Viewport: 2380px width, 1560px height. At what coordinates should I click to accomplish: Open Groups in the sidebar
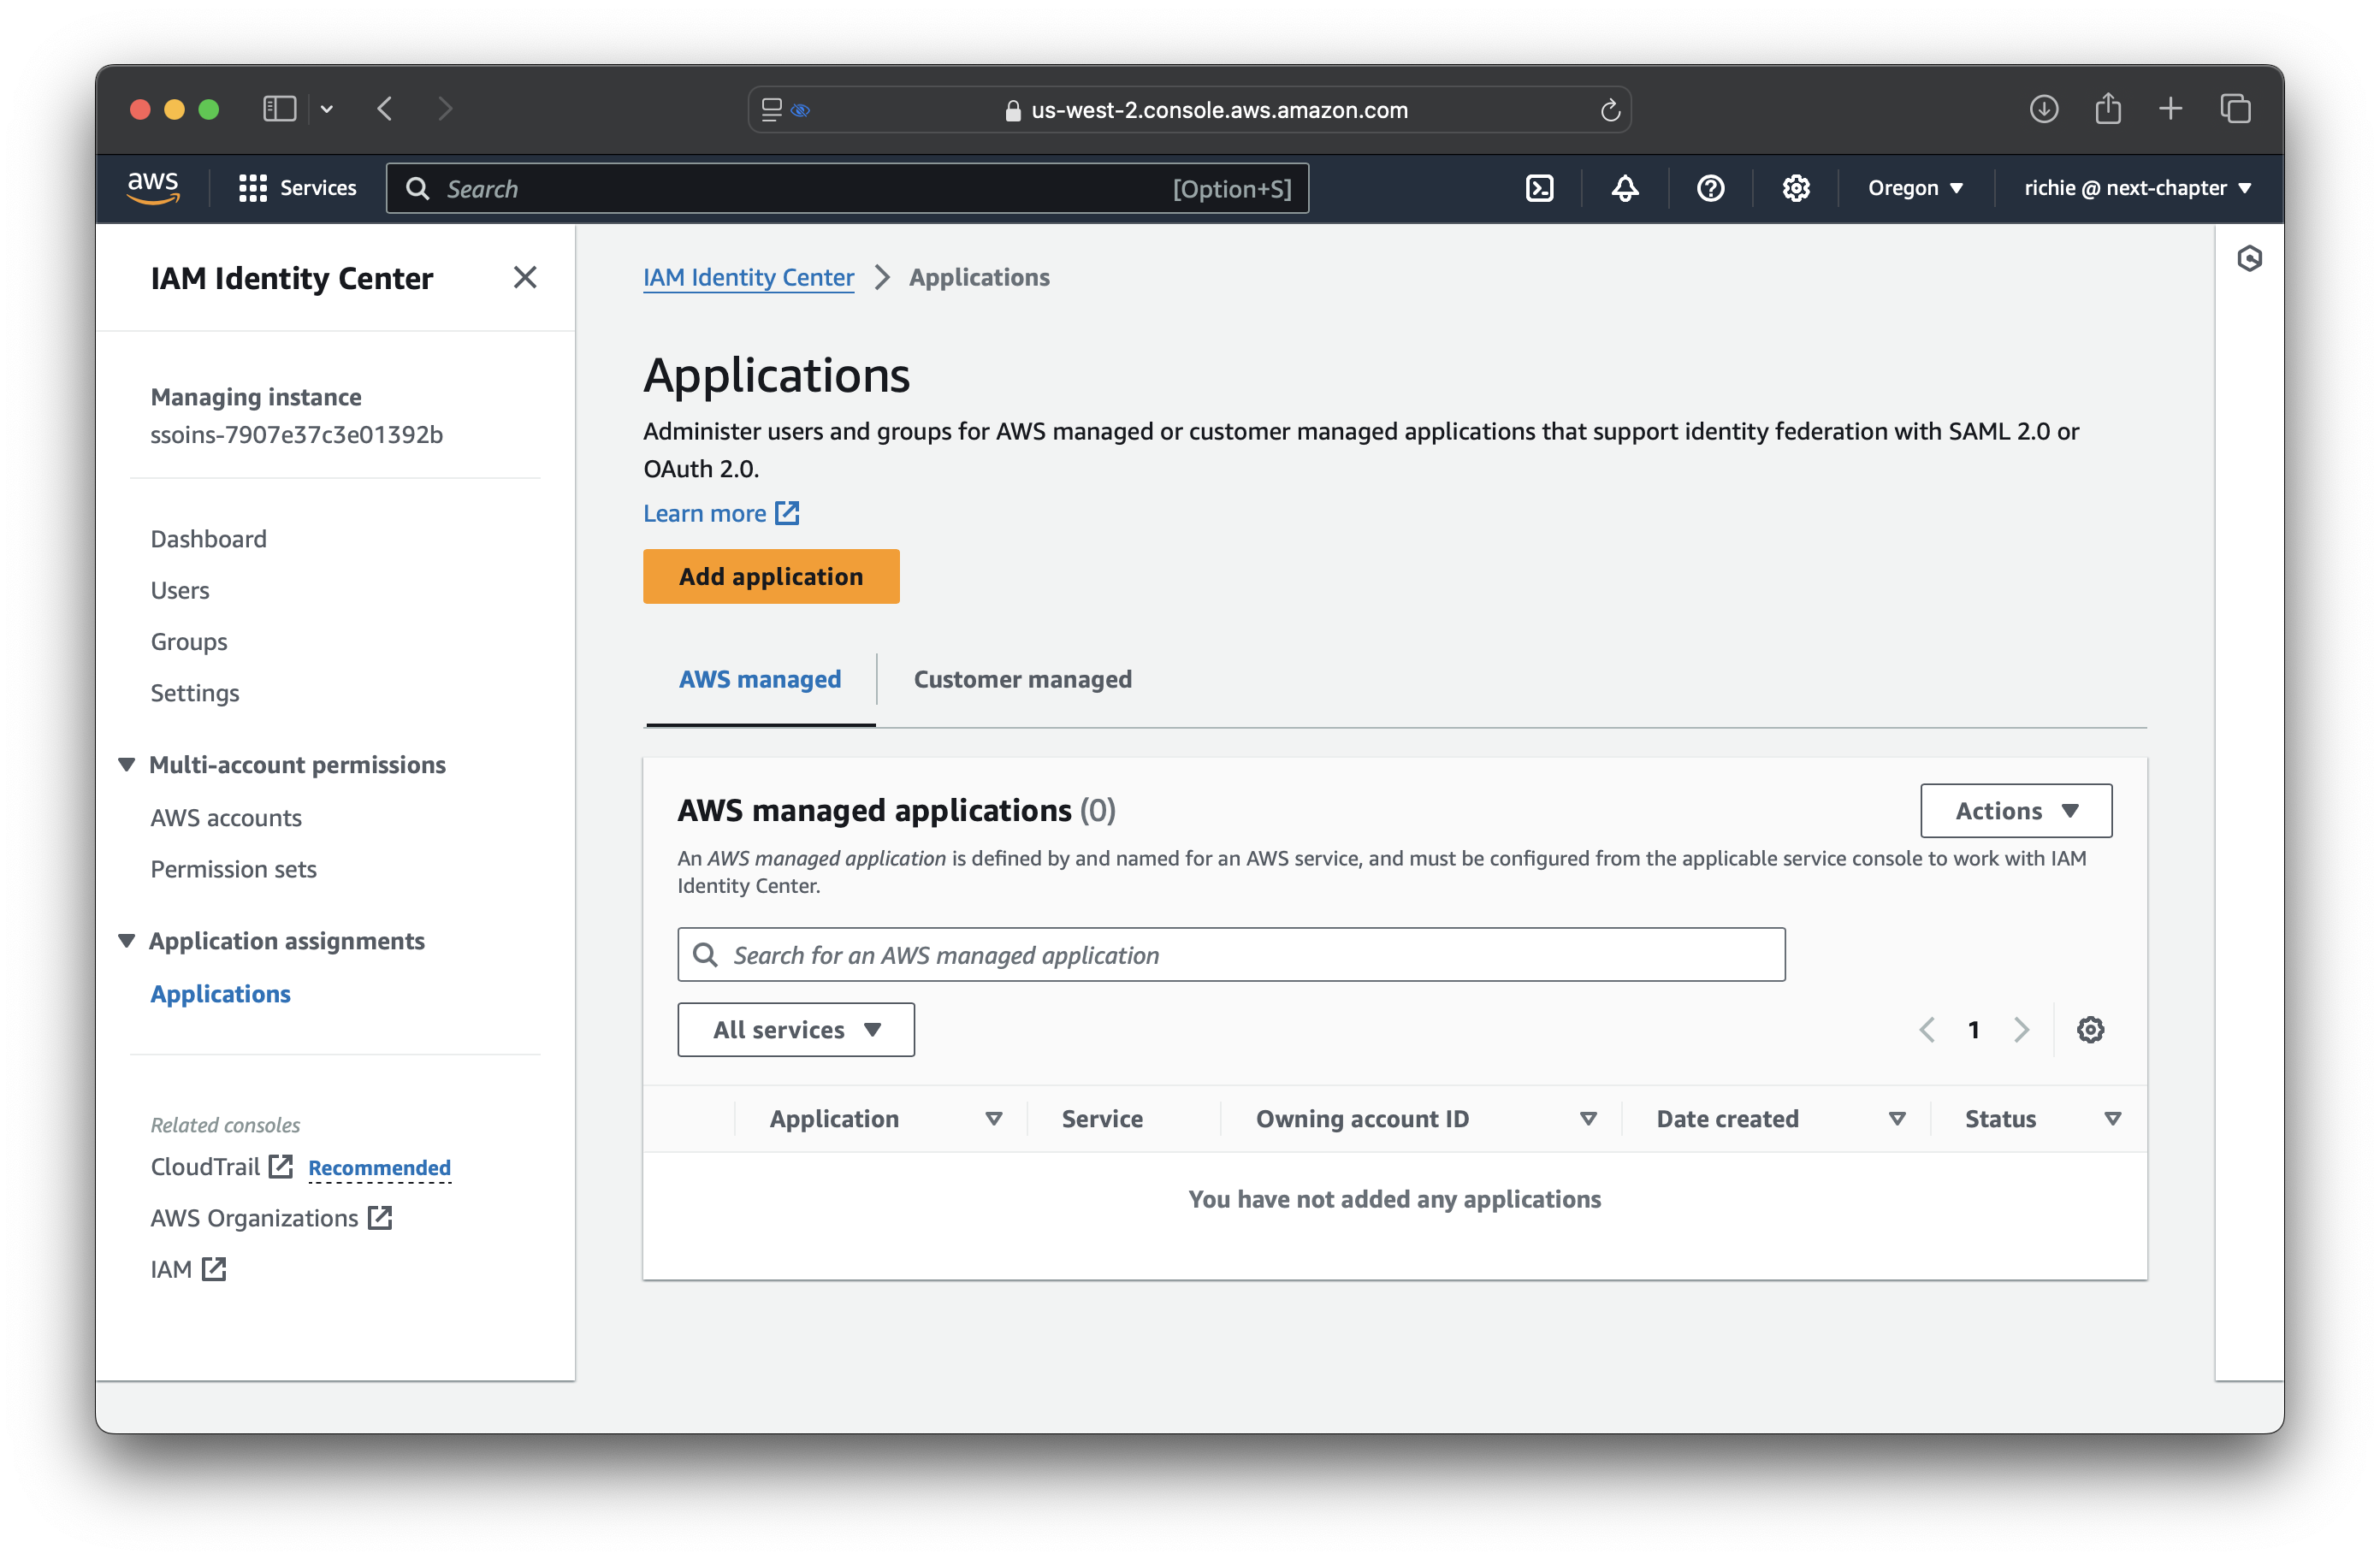click(x=189, y=641)
